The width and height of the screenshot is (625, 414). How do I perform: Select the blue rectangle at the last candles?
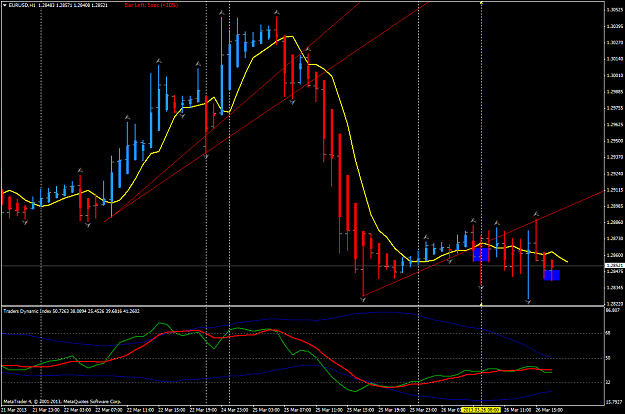(x=552, y=275)
